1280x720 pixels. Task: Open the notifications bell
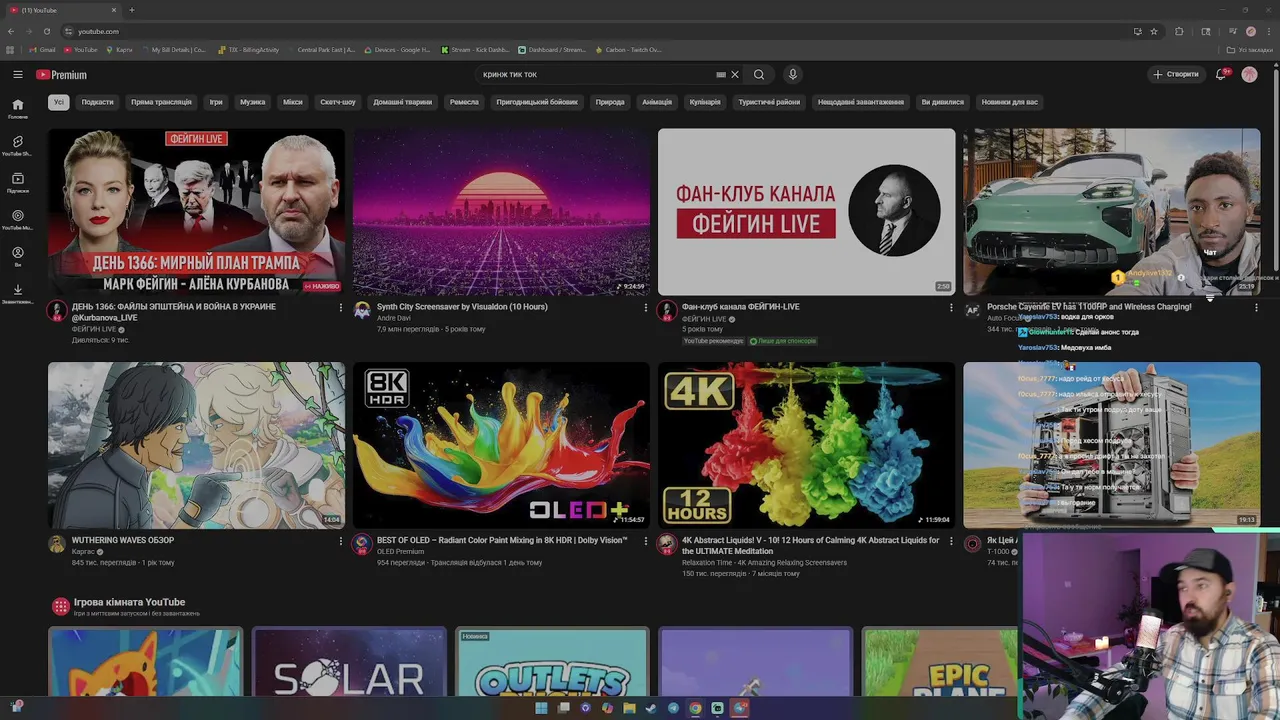1221,74
